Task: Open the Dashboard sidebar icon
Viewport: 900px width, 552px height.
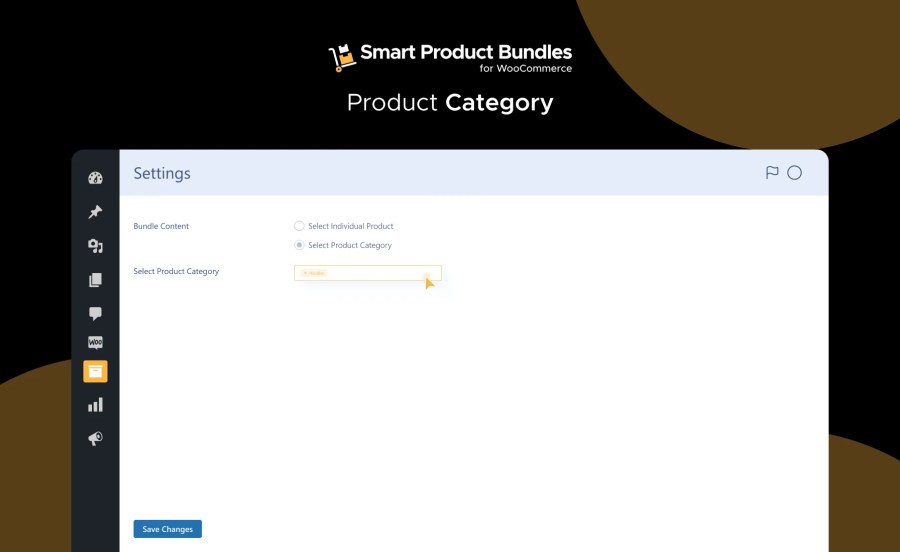Action: tap(95, 178)
